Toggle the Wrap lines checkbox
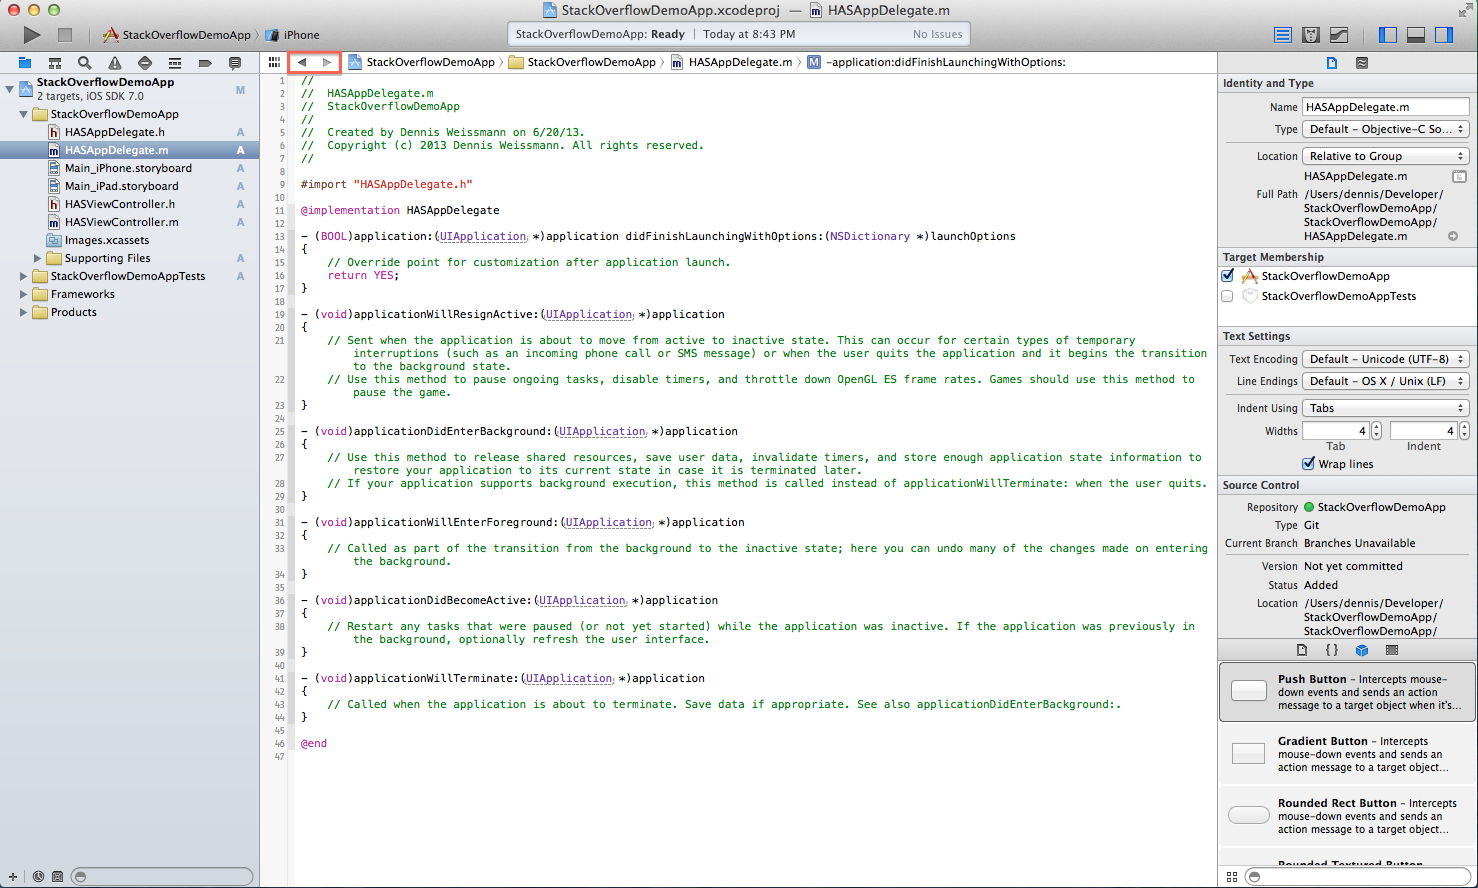1478x888 pixels. tap(1309, 464)
